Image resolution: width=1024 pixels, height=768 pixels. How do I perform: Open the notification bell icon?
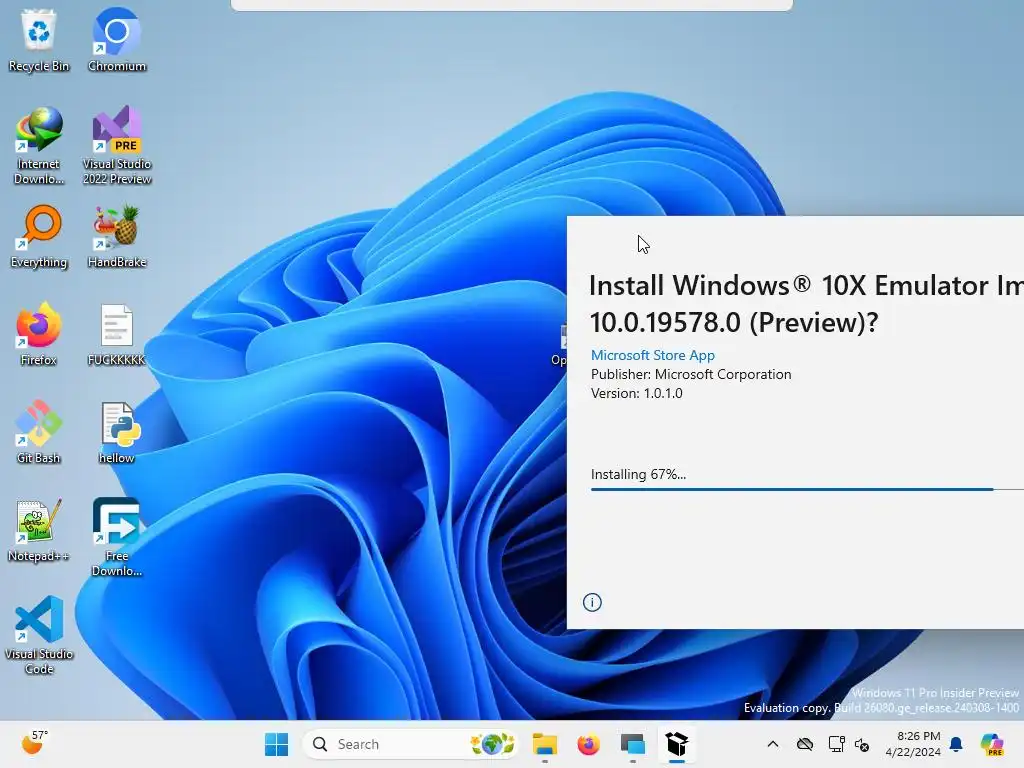[956, 744]
